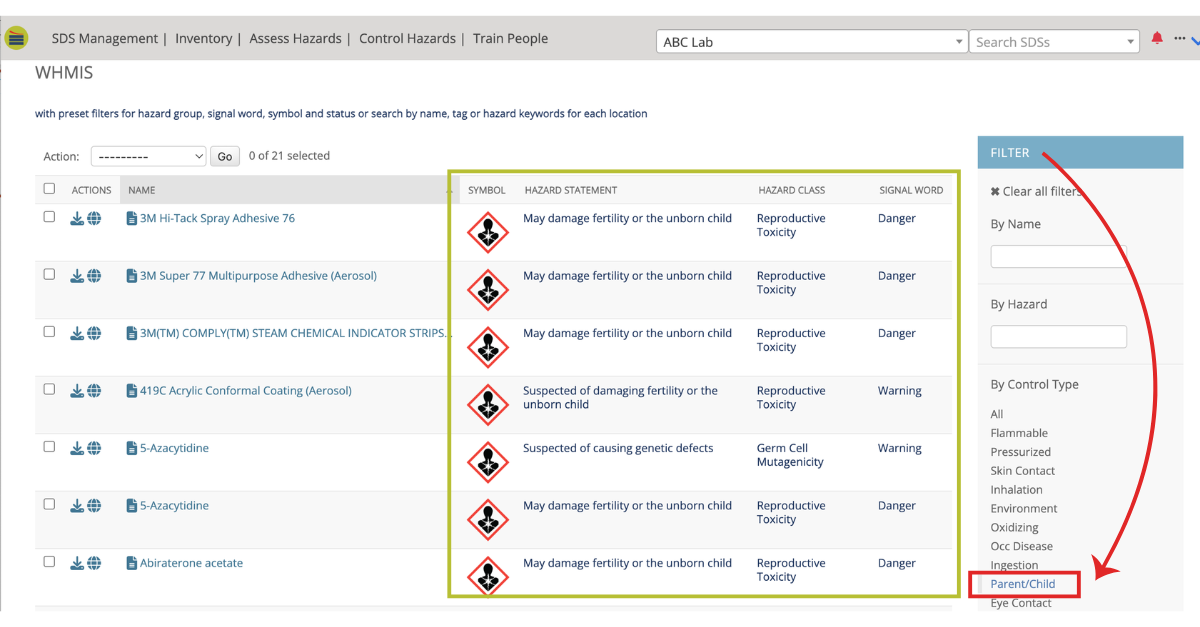The height and width of the screenshot is (627, 1200).
Task: Check the box for 419C Acrylic Conformal Coating
Action: pyautogui.click(x=49, y=389)
